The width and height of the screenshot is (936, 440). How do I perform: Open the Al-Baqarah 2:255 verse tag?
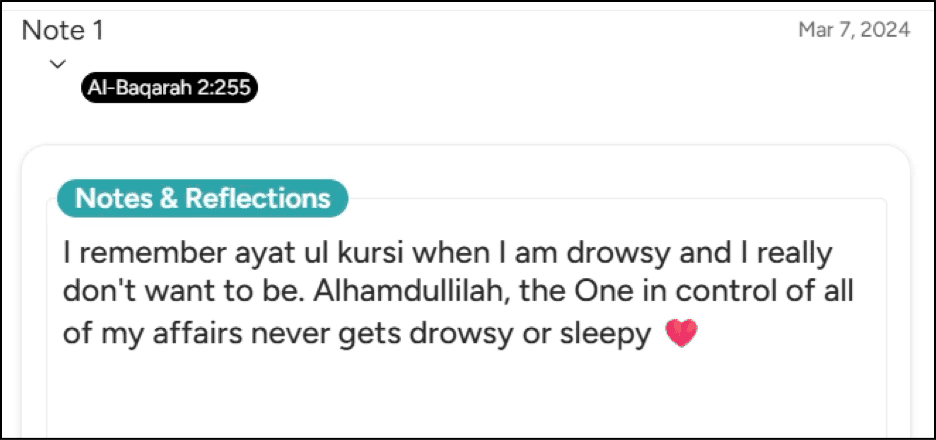[169, 89]
